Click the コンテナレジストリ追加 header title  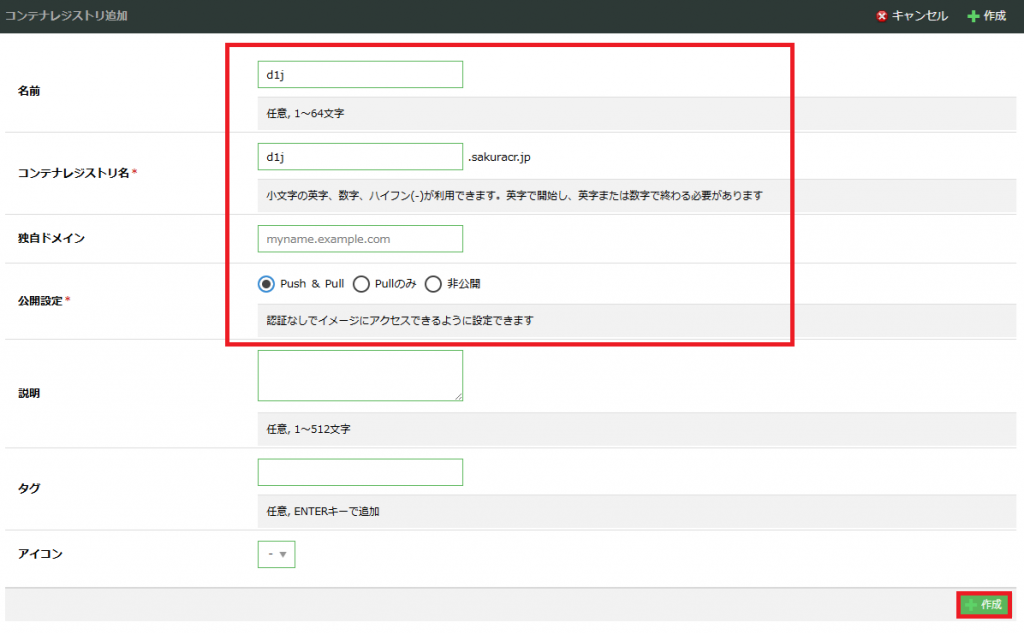click(x=66, y=16)
